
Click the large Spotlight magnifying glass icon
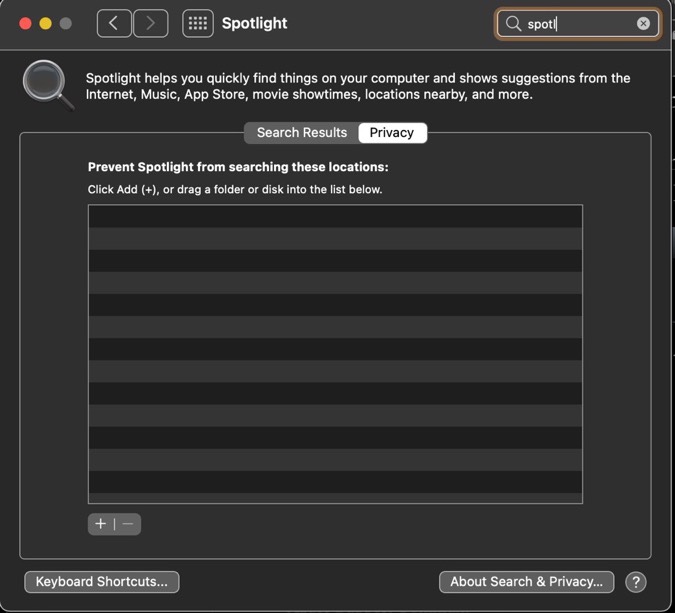pyautogui.click(x=48, y=85)
